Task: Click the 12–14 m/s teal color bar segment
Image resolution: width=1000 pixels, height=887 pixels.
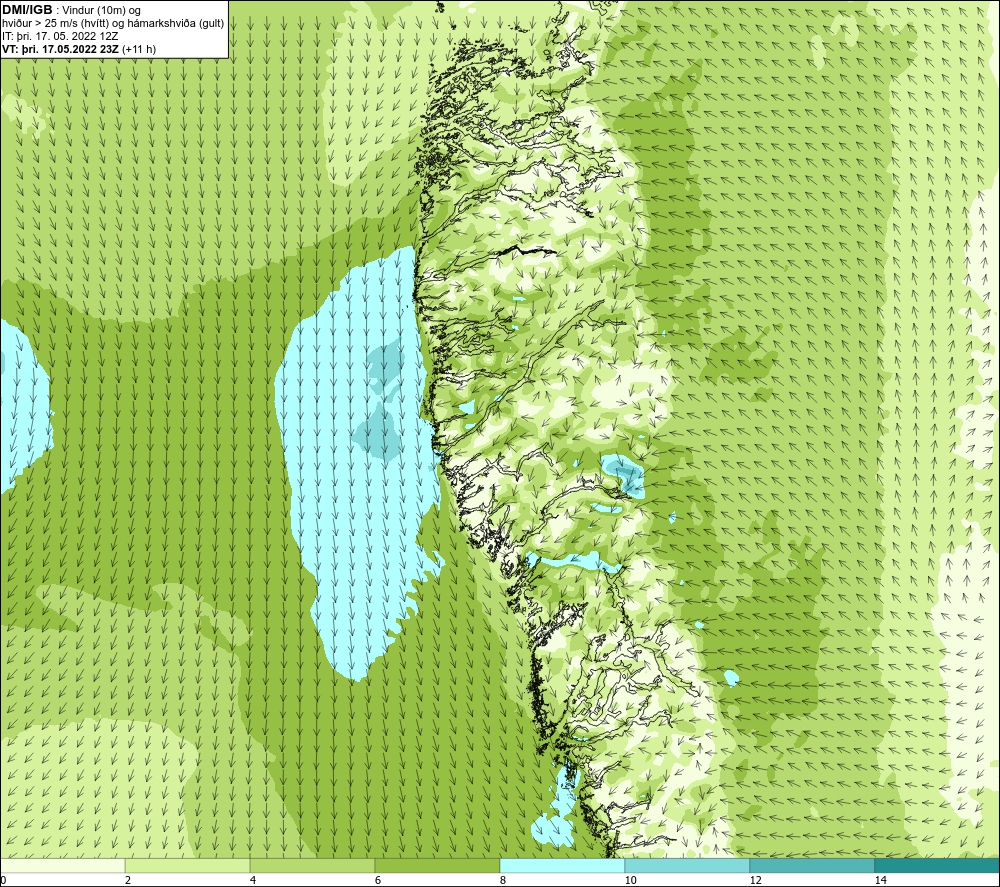Action: [812, 865]
